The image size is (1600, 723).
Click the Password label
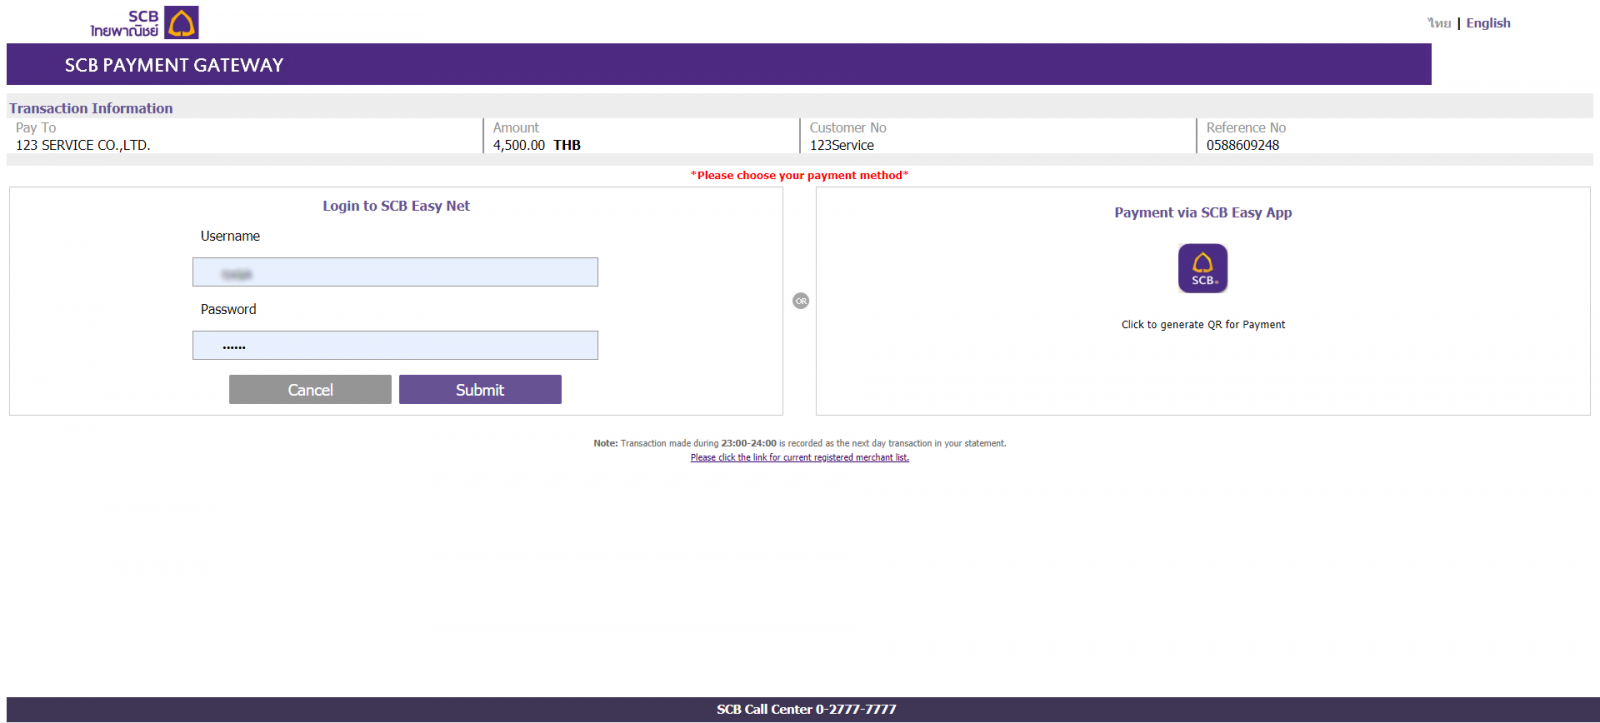tap(228, 309)
